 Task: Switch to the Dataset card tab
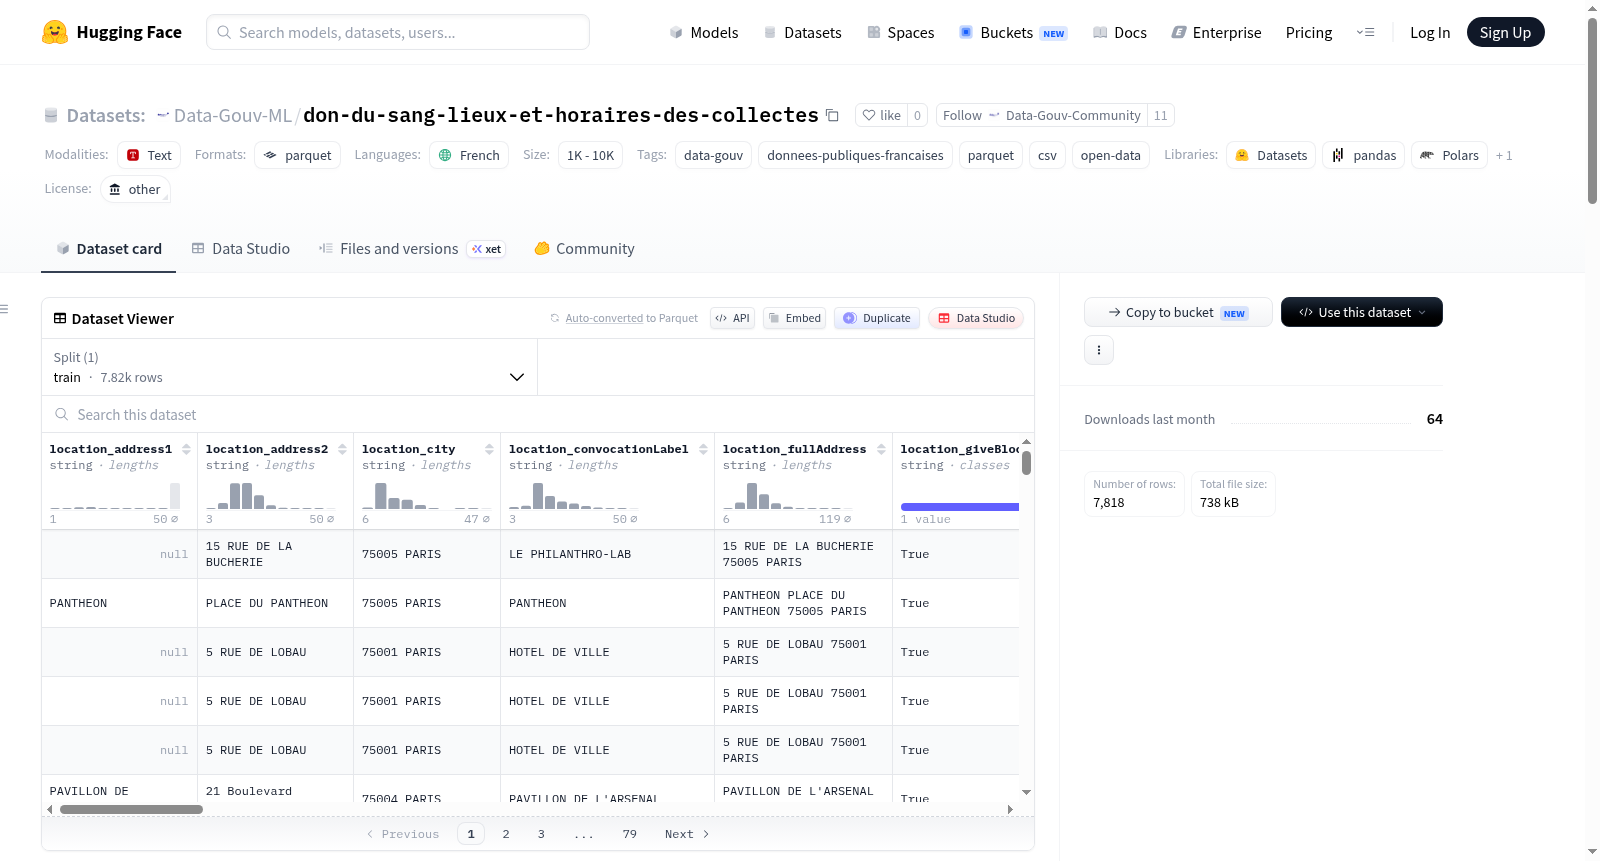tap(109, 249)
